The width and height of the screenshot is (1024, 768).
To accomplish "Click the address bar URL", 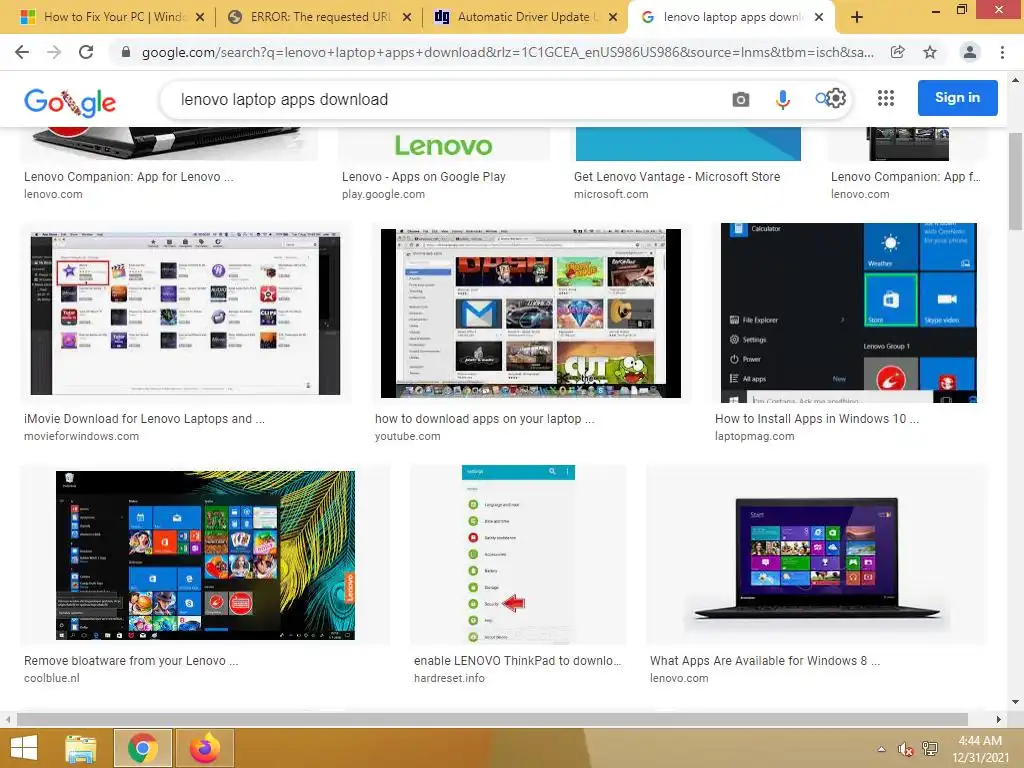I will click(x=507, y=52).
